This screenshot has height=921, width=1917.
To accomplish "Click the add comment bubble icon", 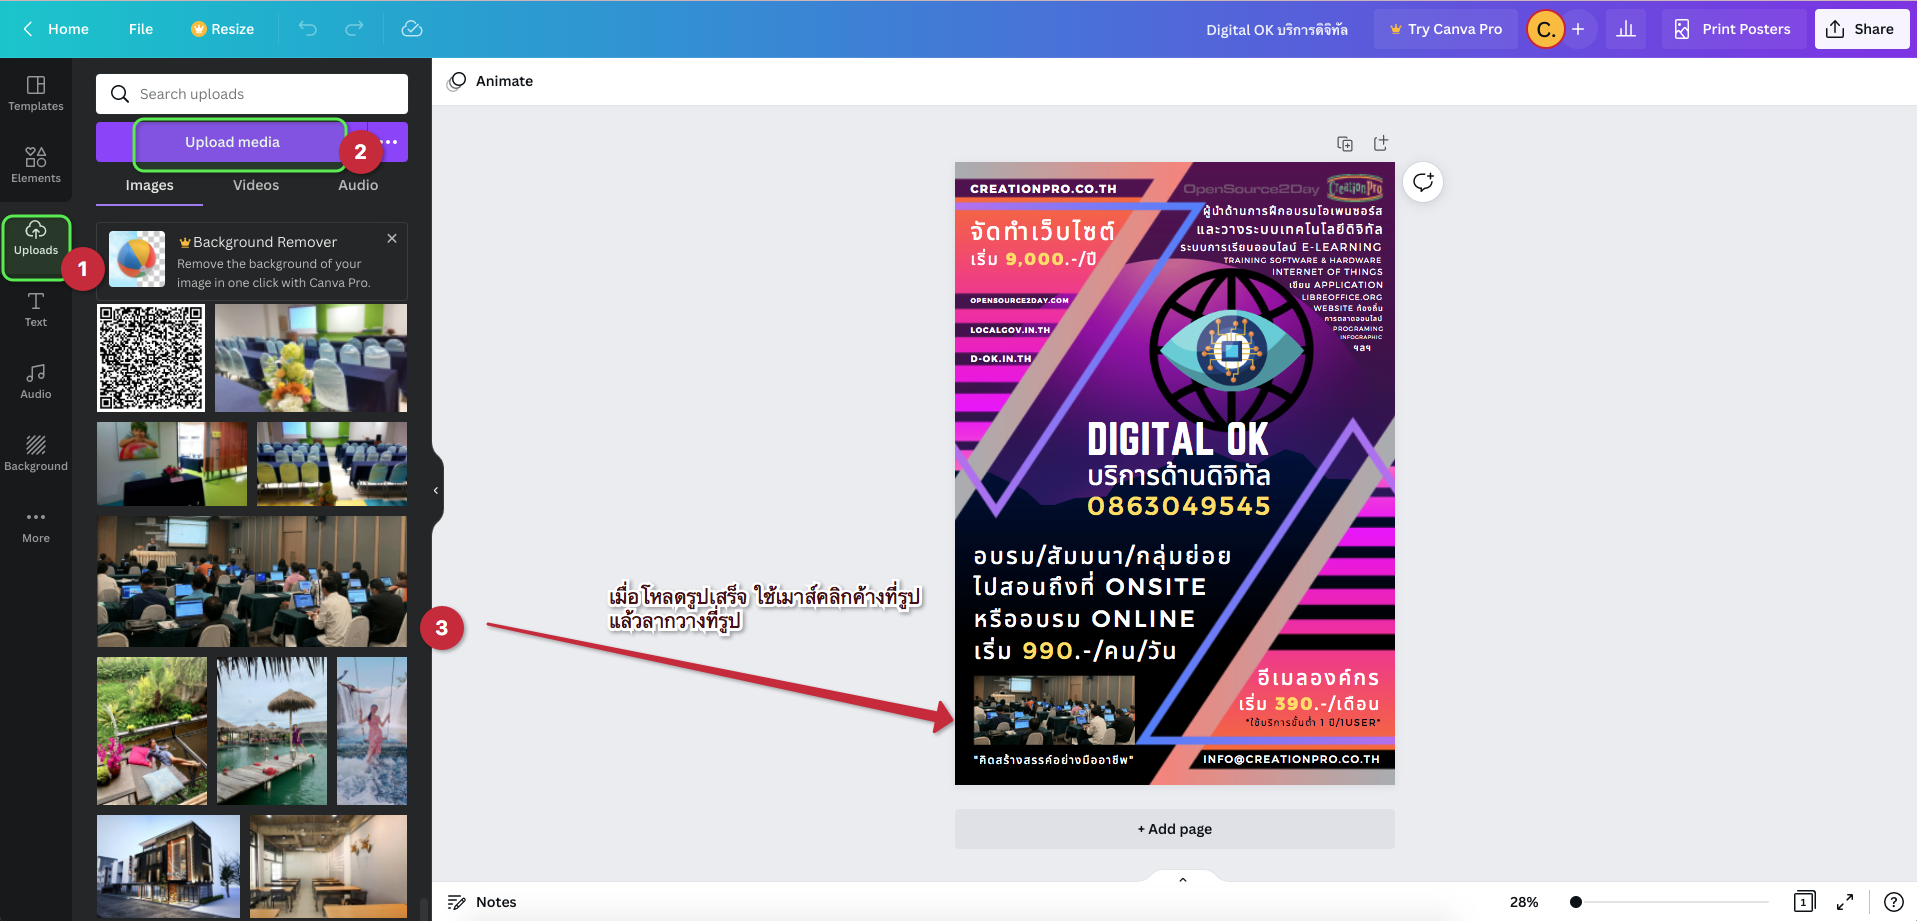I will [x=1422, y=182].
